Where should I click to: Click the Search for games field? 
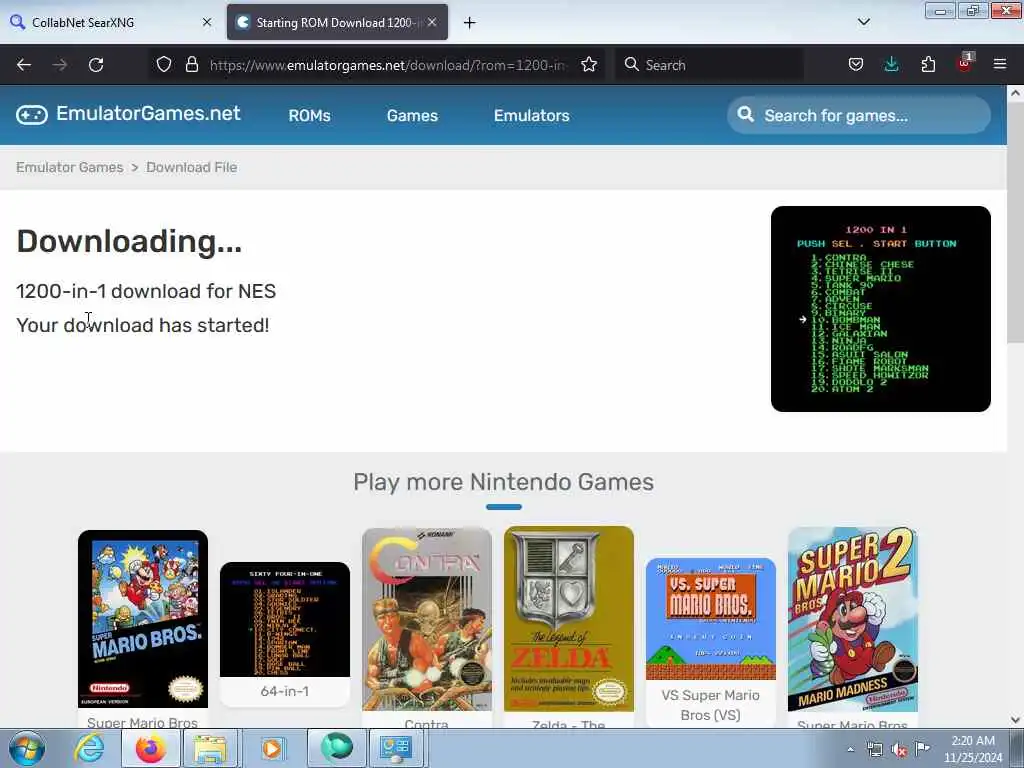pos(859,116)
